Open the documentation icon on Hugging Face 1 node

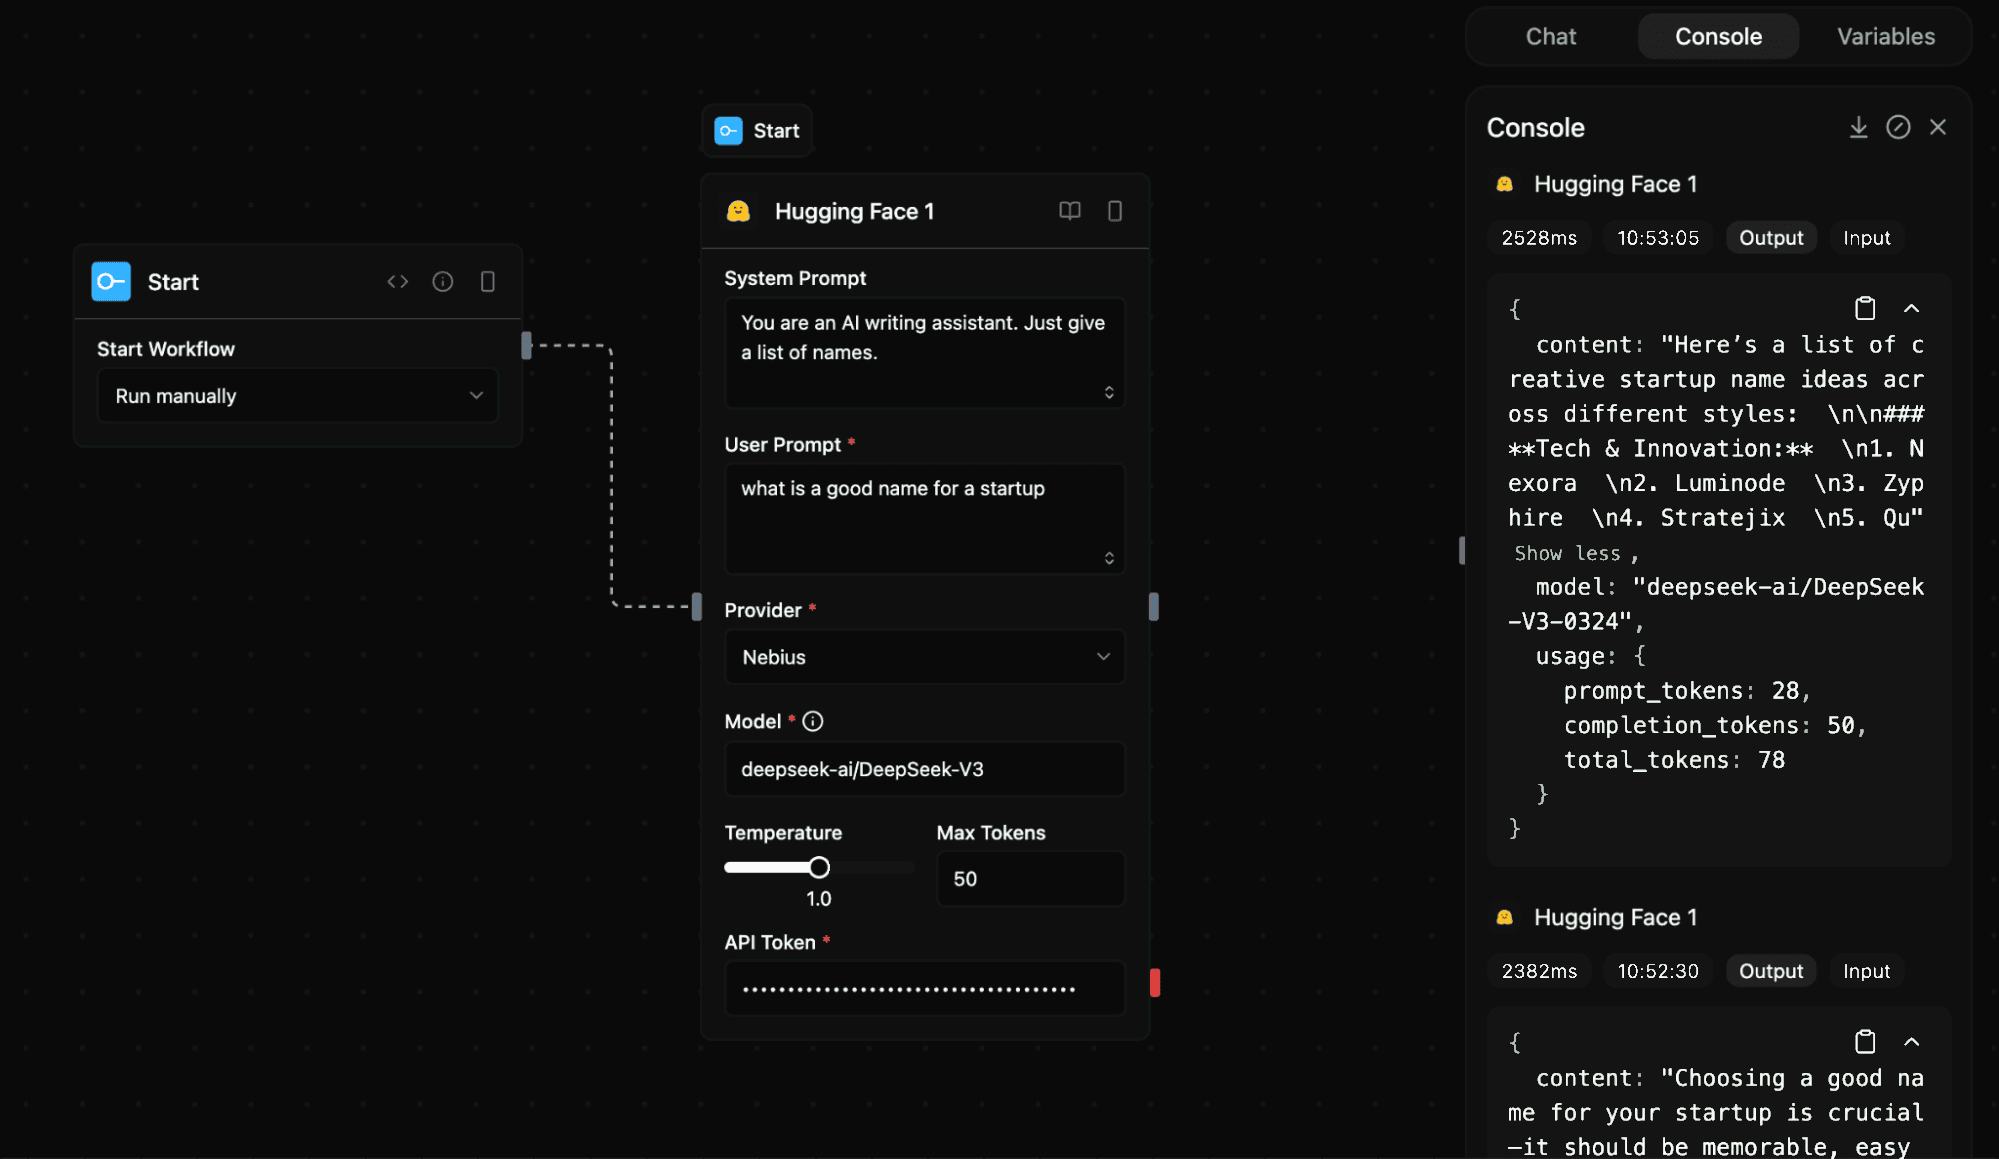pos(1069,211)
